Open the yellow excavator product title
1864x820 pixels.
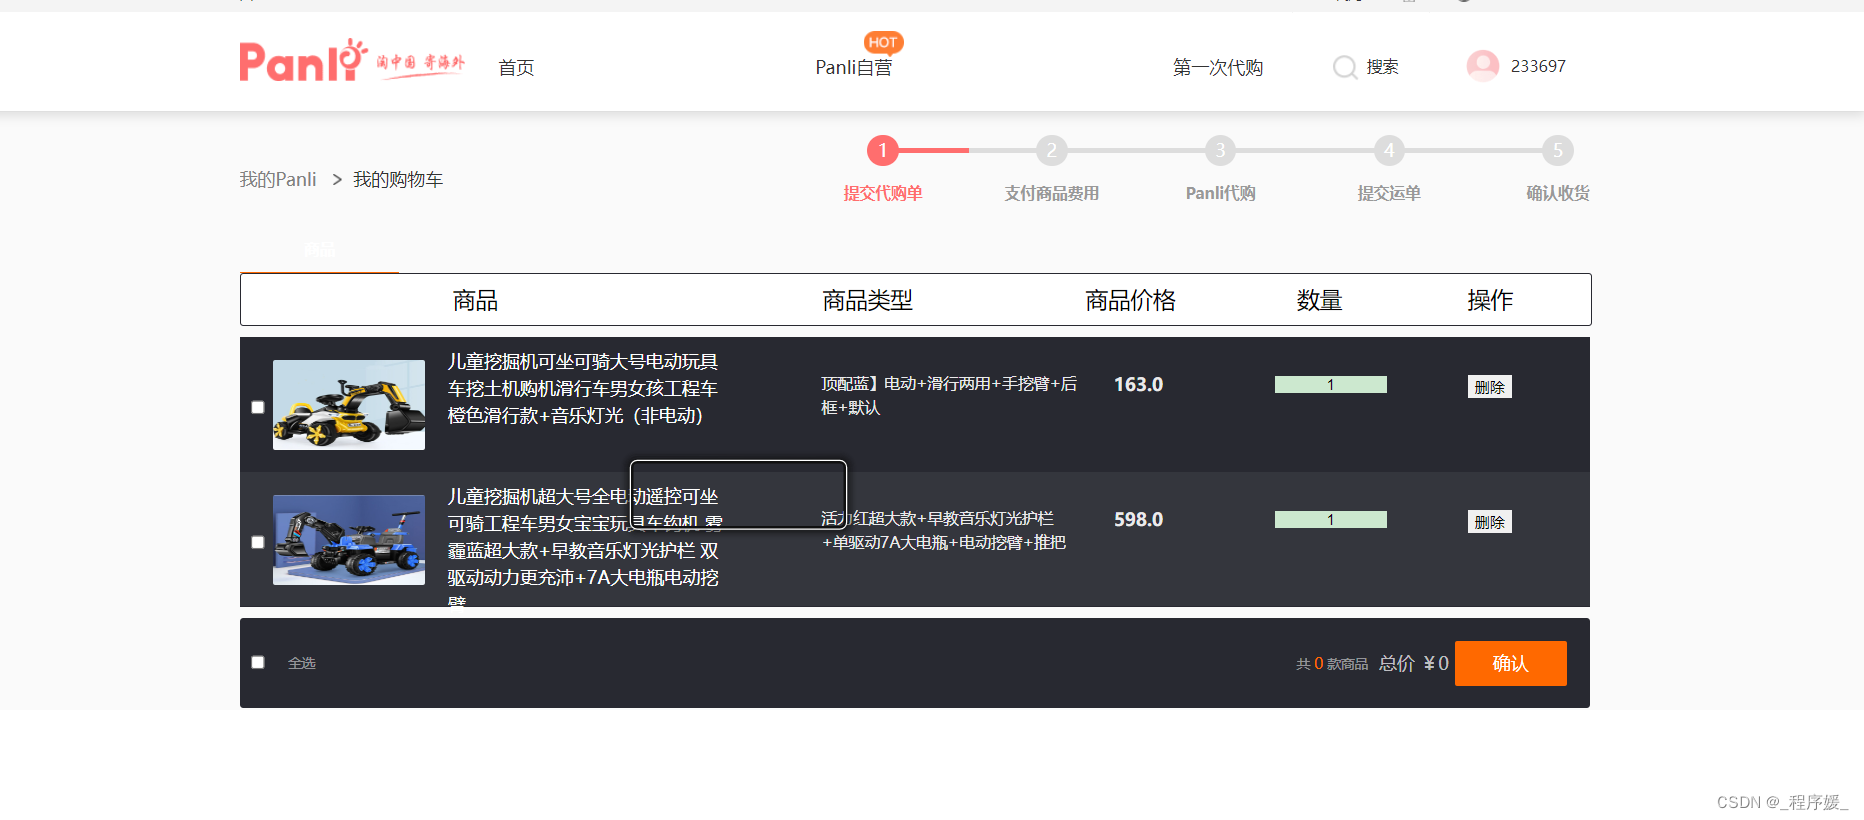(x=583, y=389)
